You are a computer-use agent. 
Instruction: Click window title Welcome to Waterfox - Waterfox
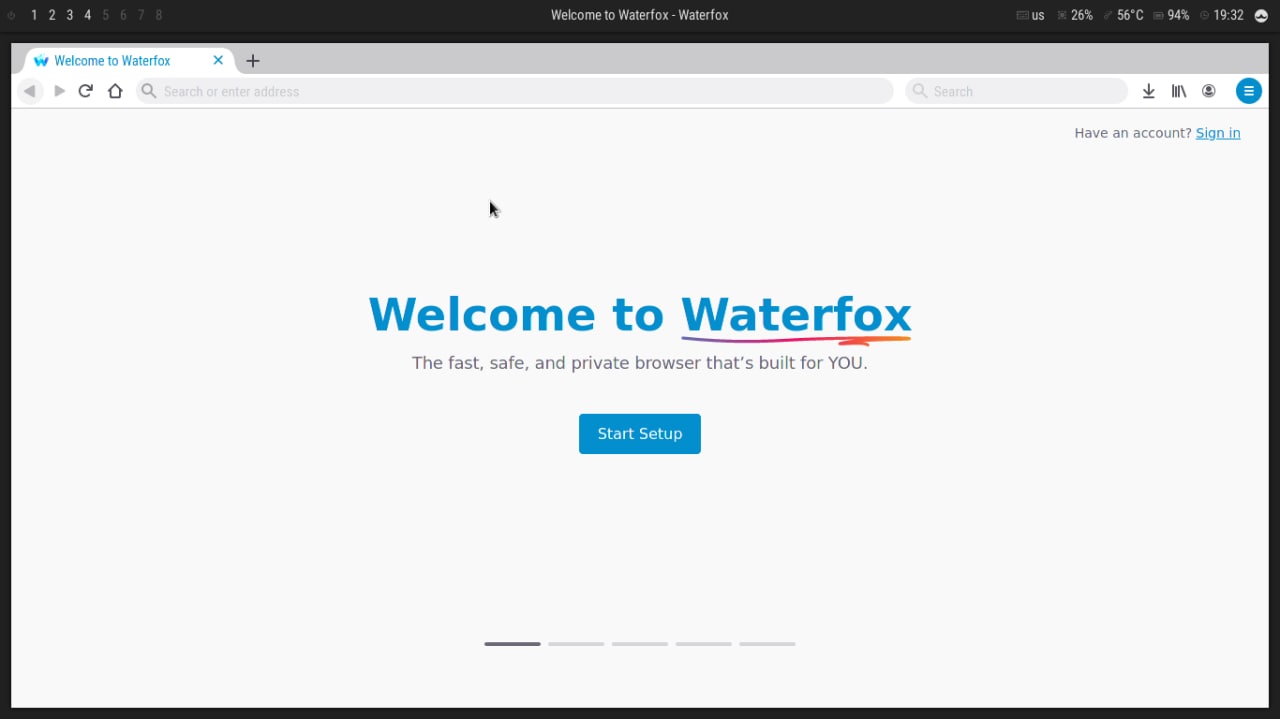coord(639,15)
